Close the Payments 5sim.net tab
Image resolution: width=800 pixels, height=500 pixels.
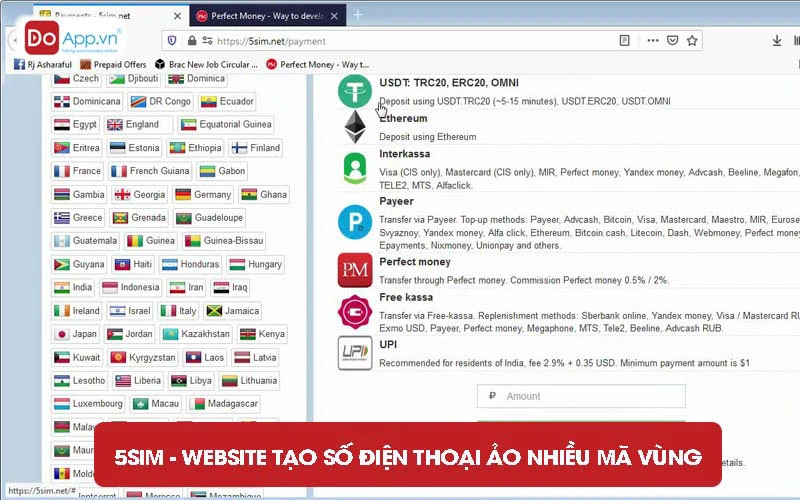click(177, 16)
